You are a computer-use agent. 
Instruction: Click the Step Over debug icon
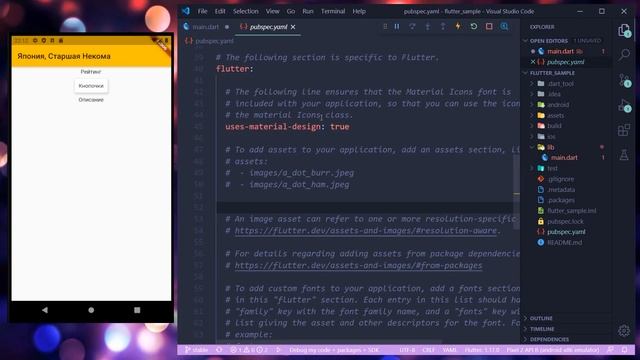(412, 27)
